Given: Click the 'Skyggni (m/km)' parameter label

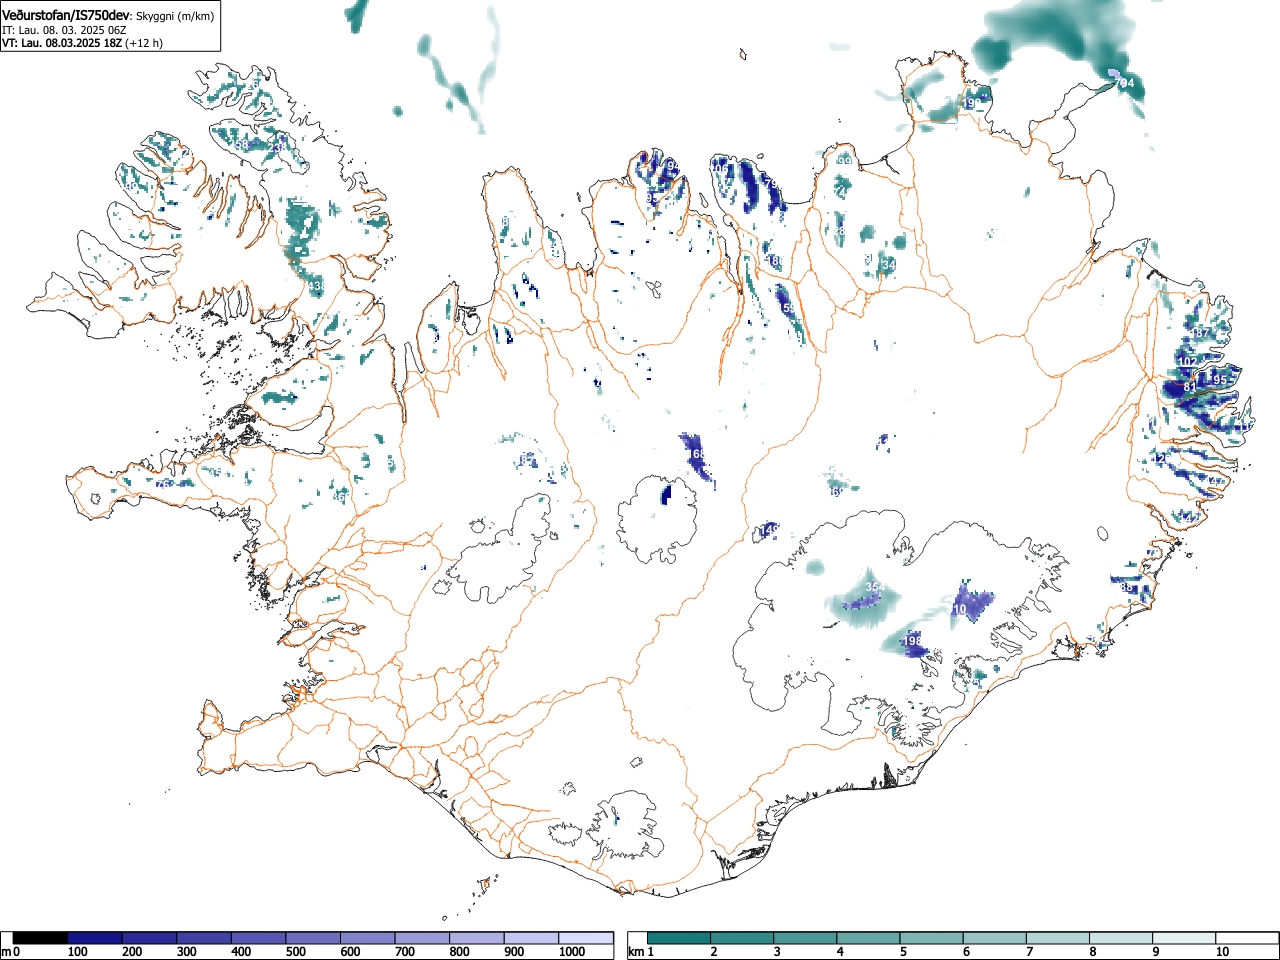Looking at the screenshot, I should 174,16.
